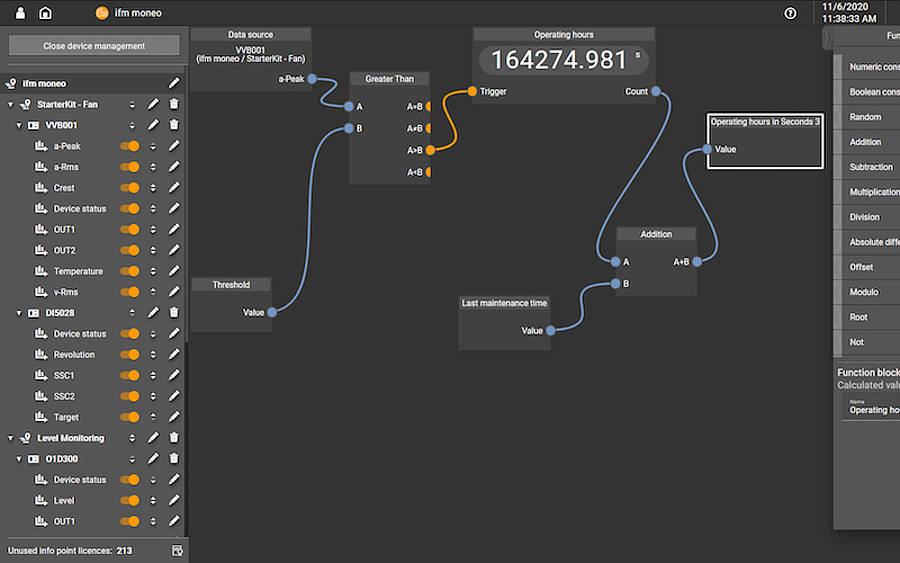Delete the StarterKit - Fan entry
This screenshot has width=900, height=563.
click(x=174, y=104)
